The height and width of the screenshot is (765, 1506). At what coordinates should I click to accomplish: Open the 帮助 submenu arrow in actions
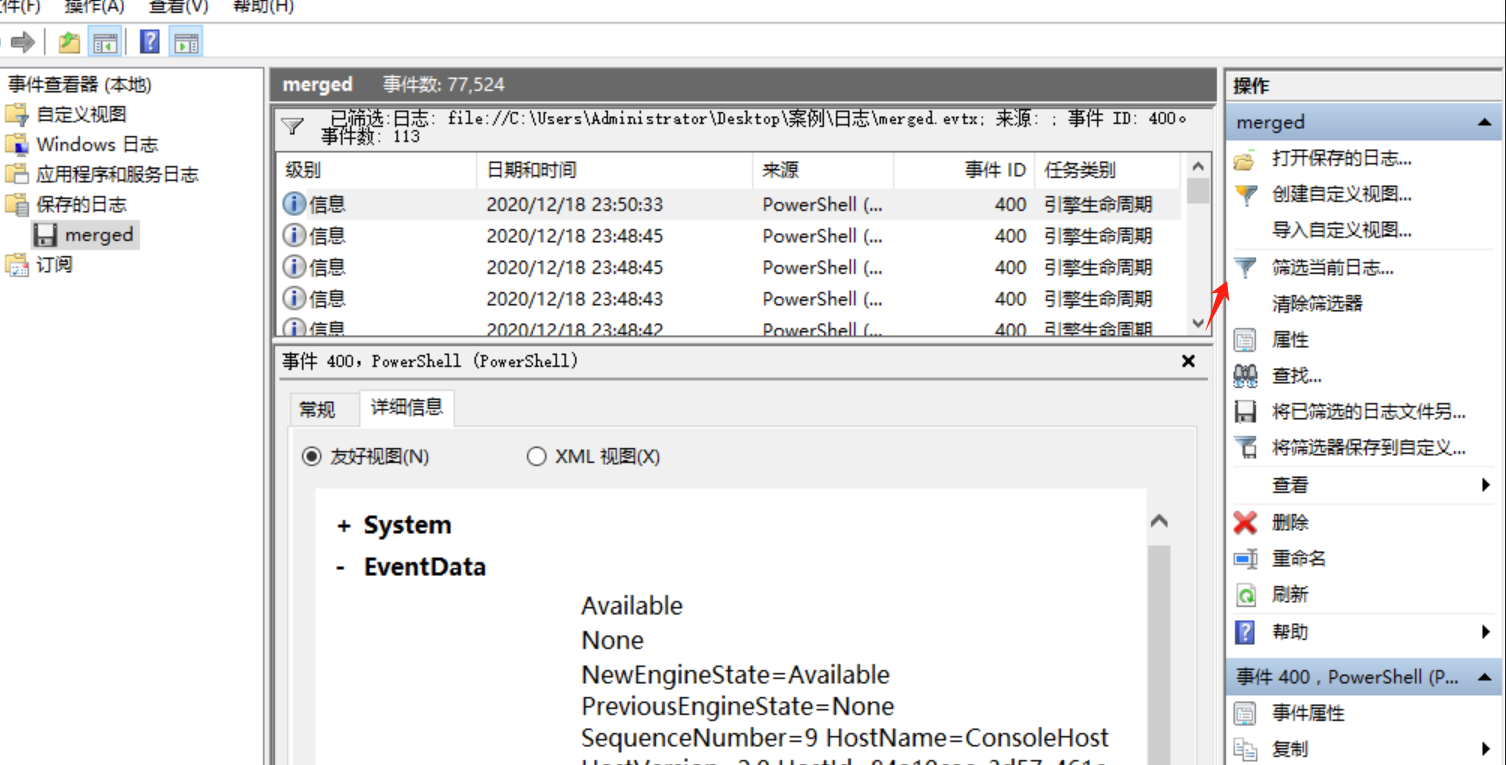click(x=1486, y=632)
